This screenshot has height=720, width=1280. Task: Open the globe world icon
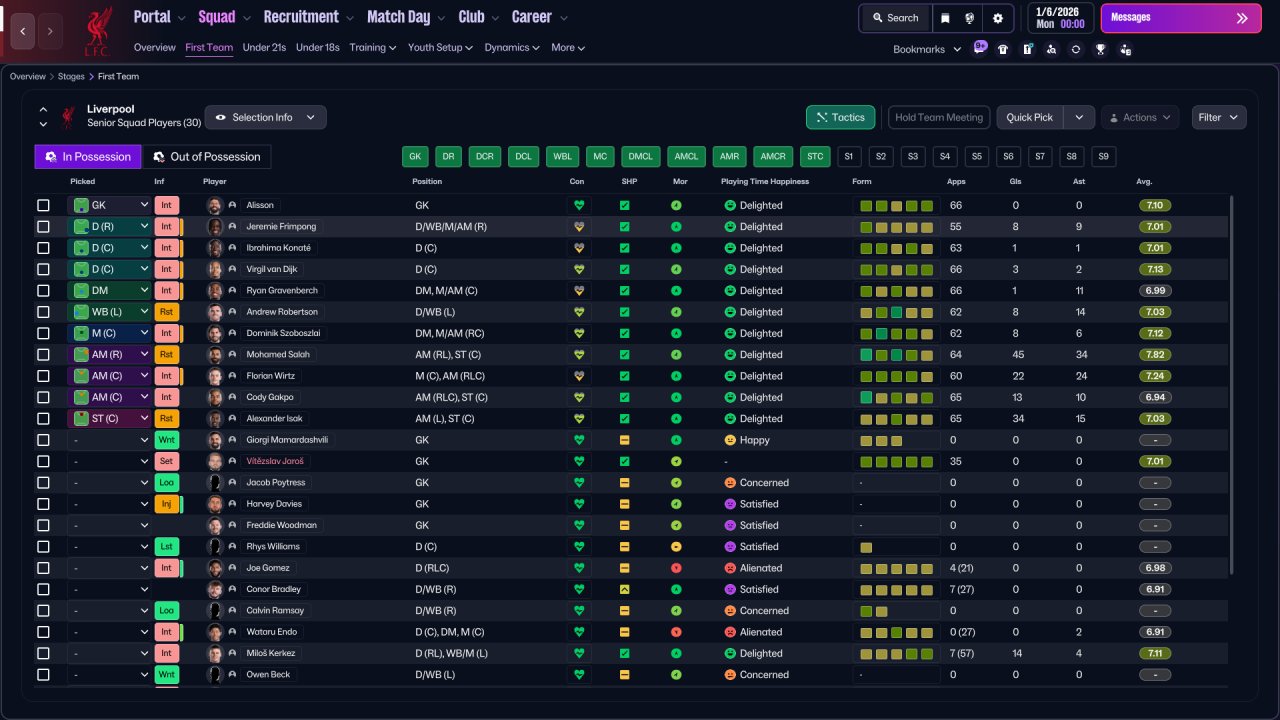pos(970,18)
